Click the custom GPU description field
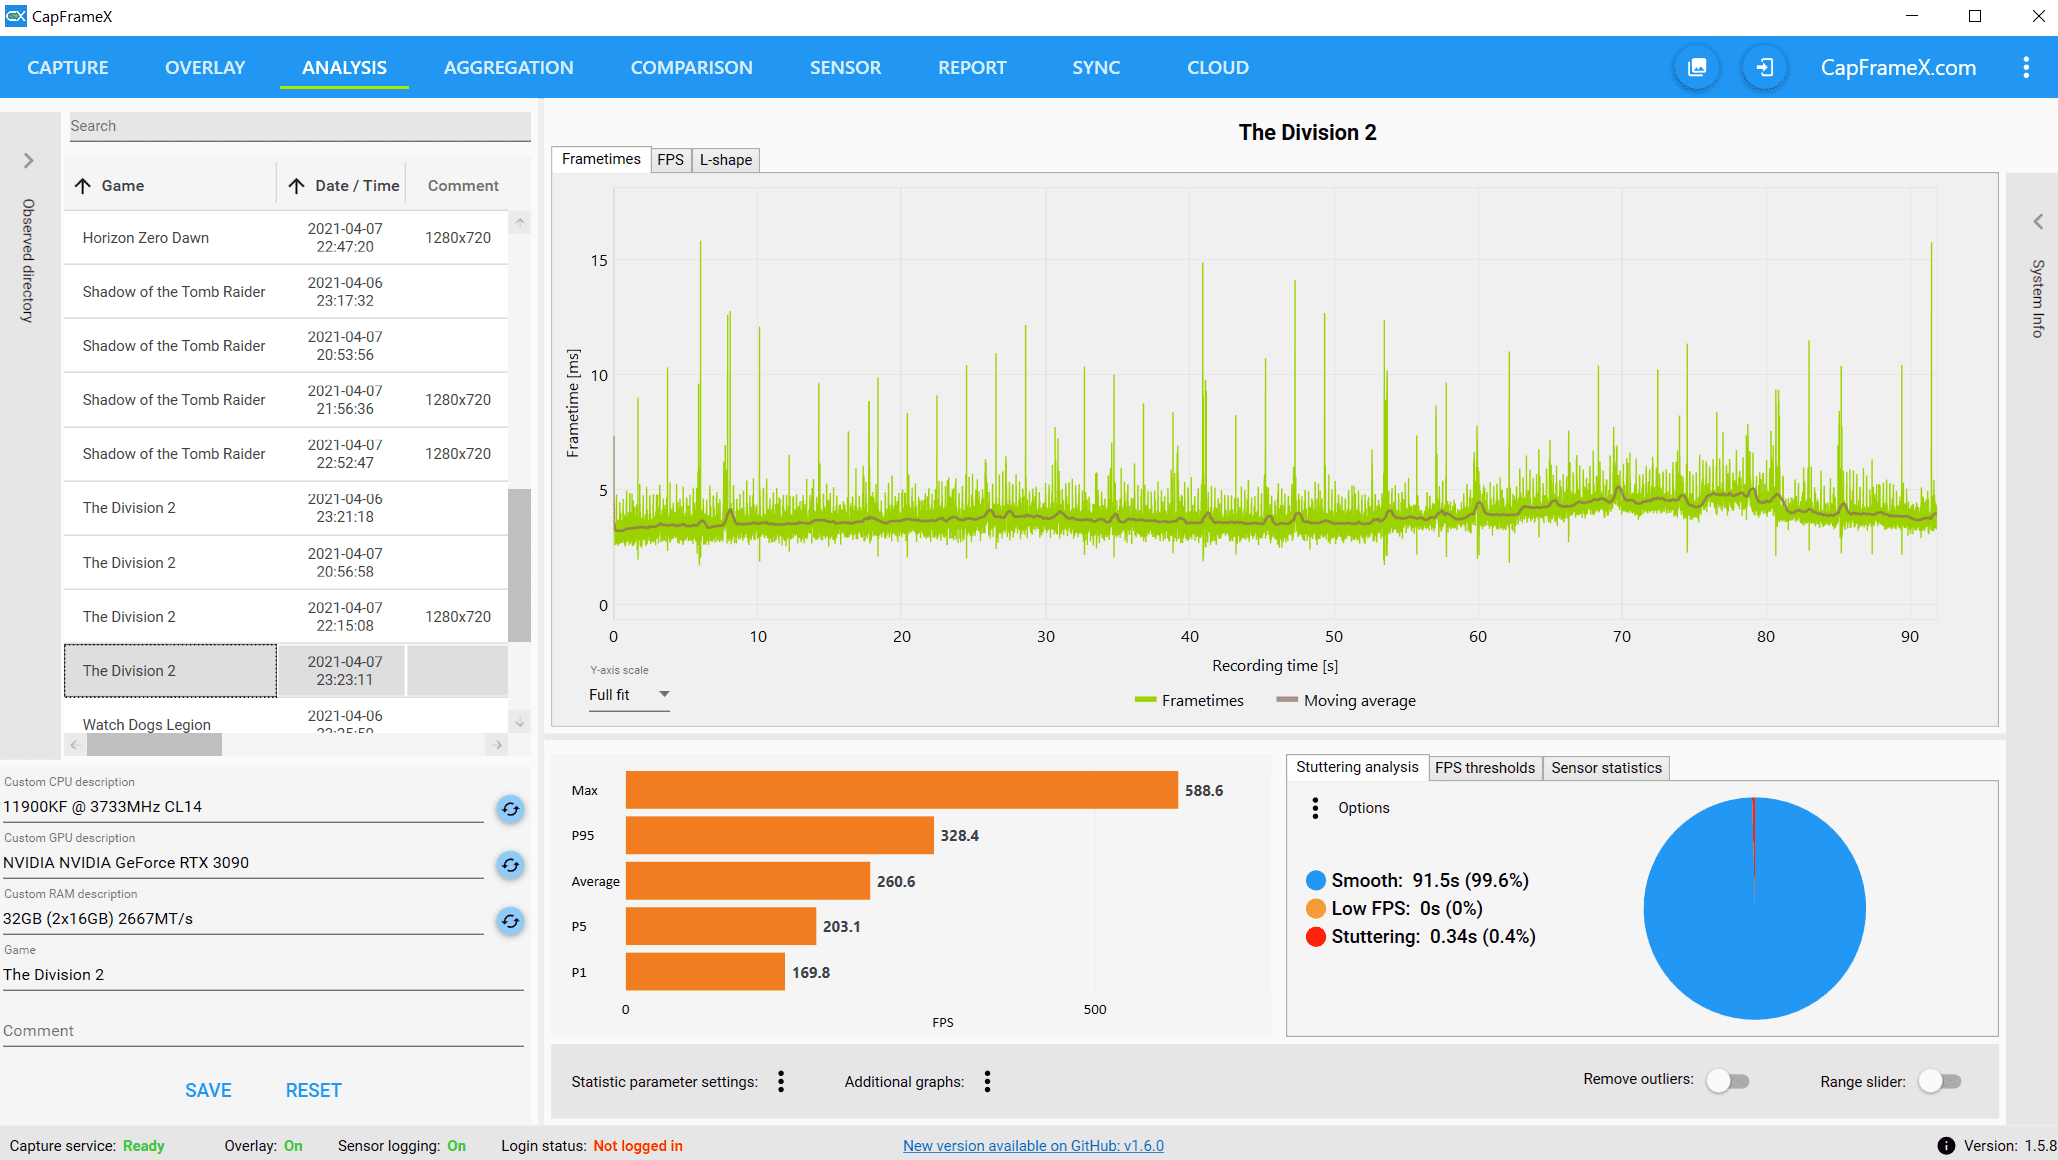The height and width of the screenshot is (1160, 2058). pyautogui.click(x=243, y=863)
